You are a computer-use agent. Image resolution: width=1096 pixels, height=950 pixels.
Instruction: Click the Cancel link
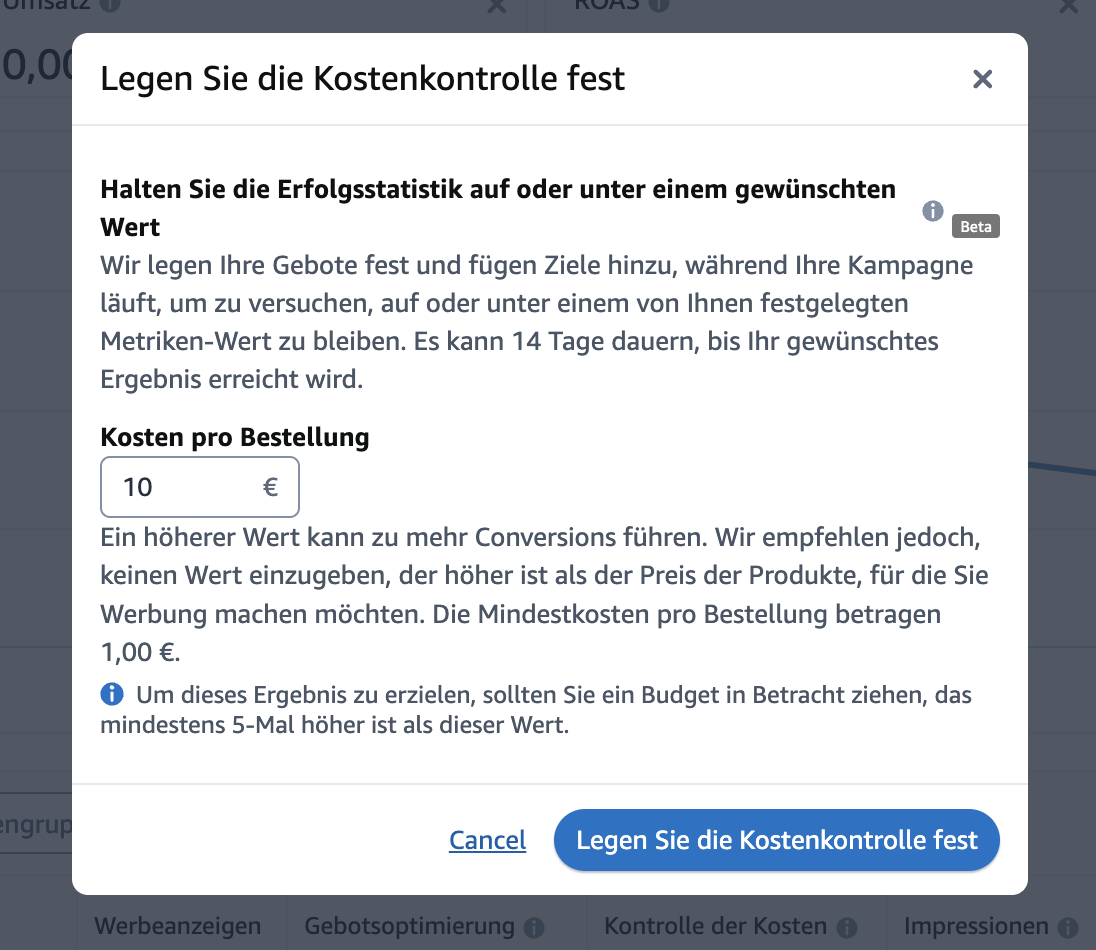(487, 840)
